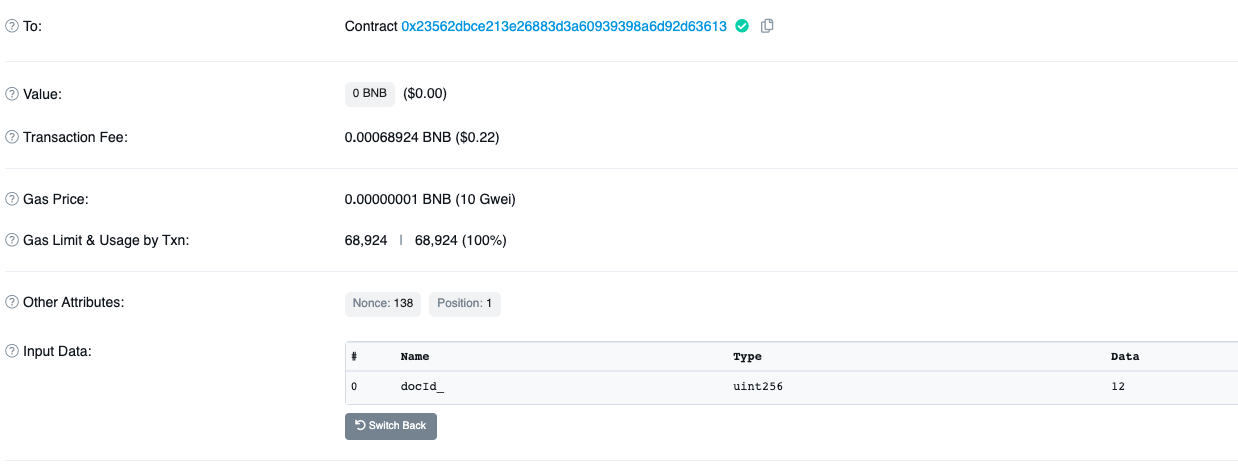Click the Input Data: label

57,351
